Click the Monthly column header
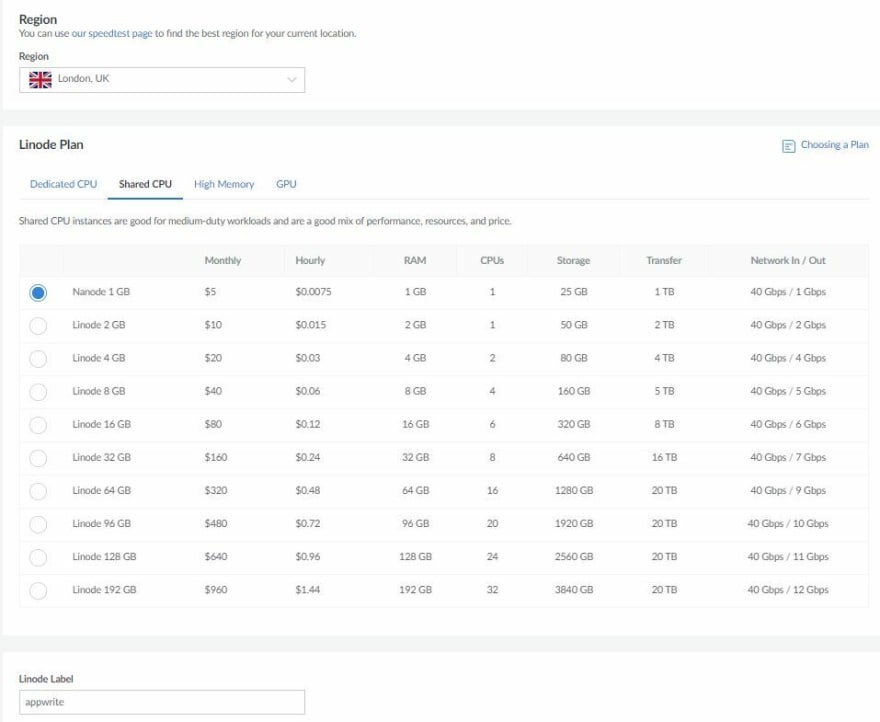This screenshot has width=880, height=722. 223,261
